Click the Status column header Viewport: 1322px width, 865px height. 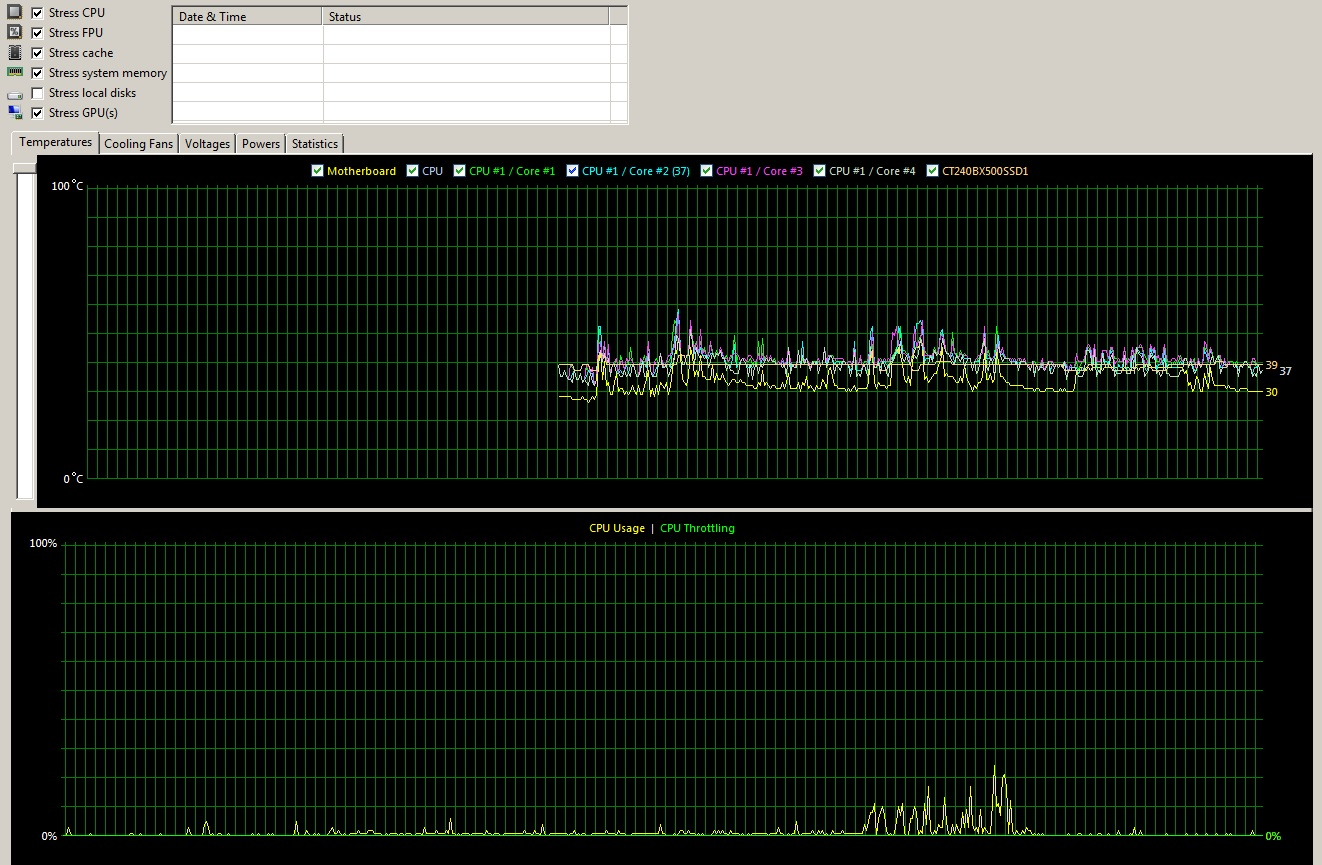[466, 16]
